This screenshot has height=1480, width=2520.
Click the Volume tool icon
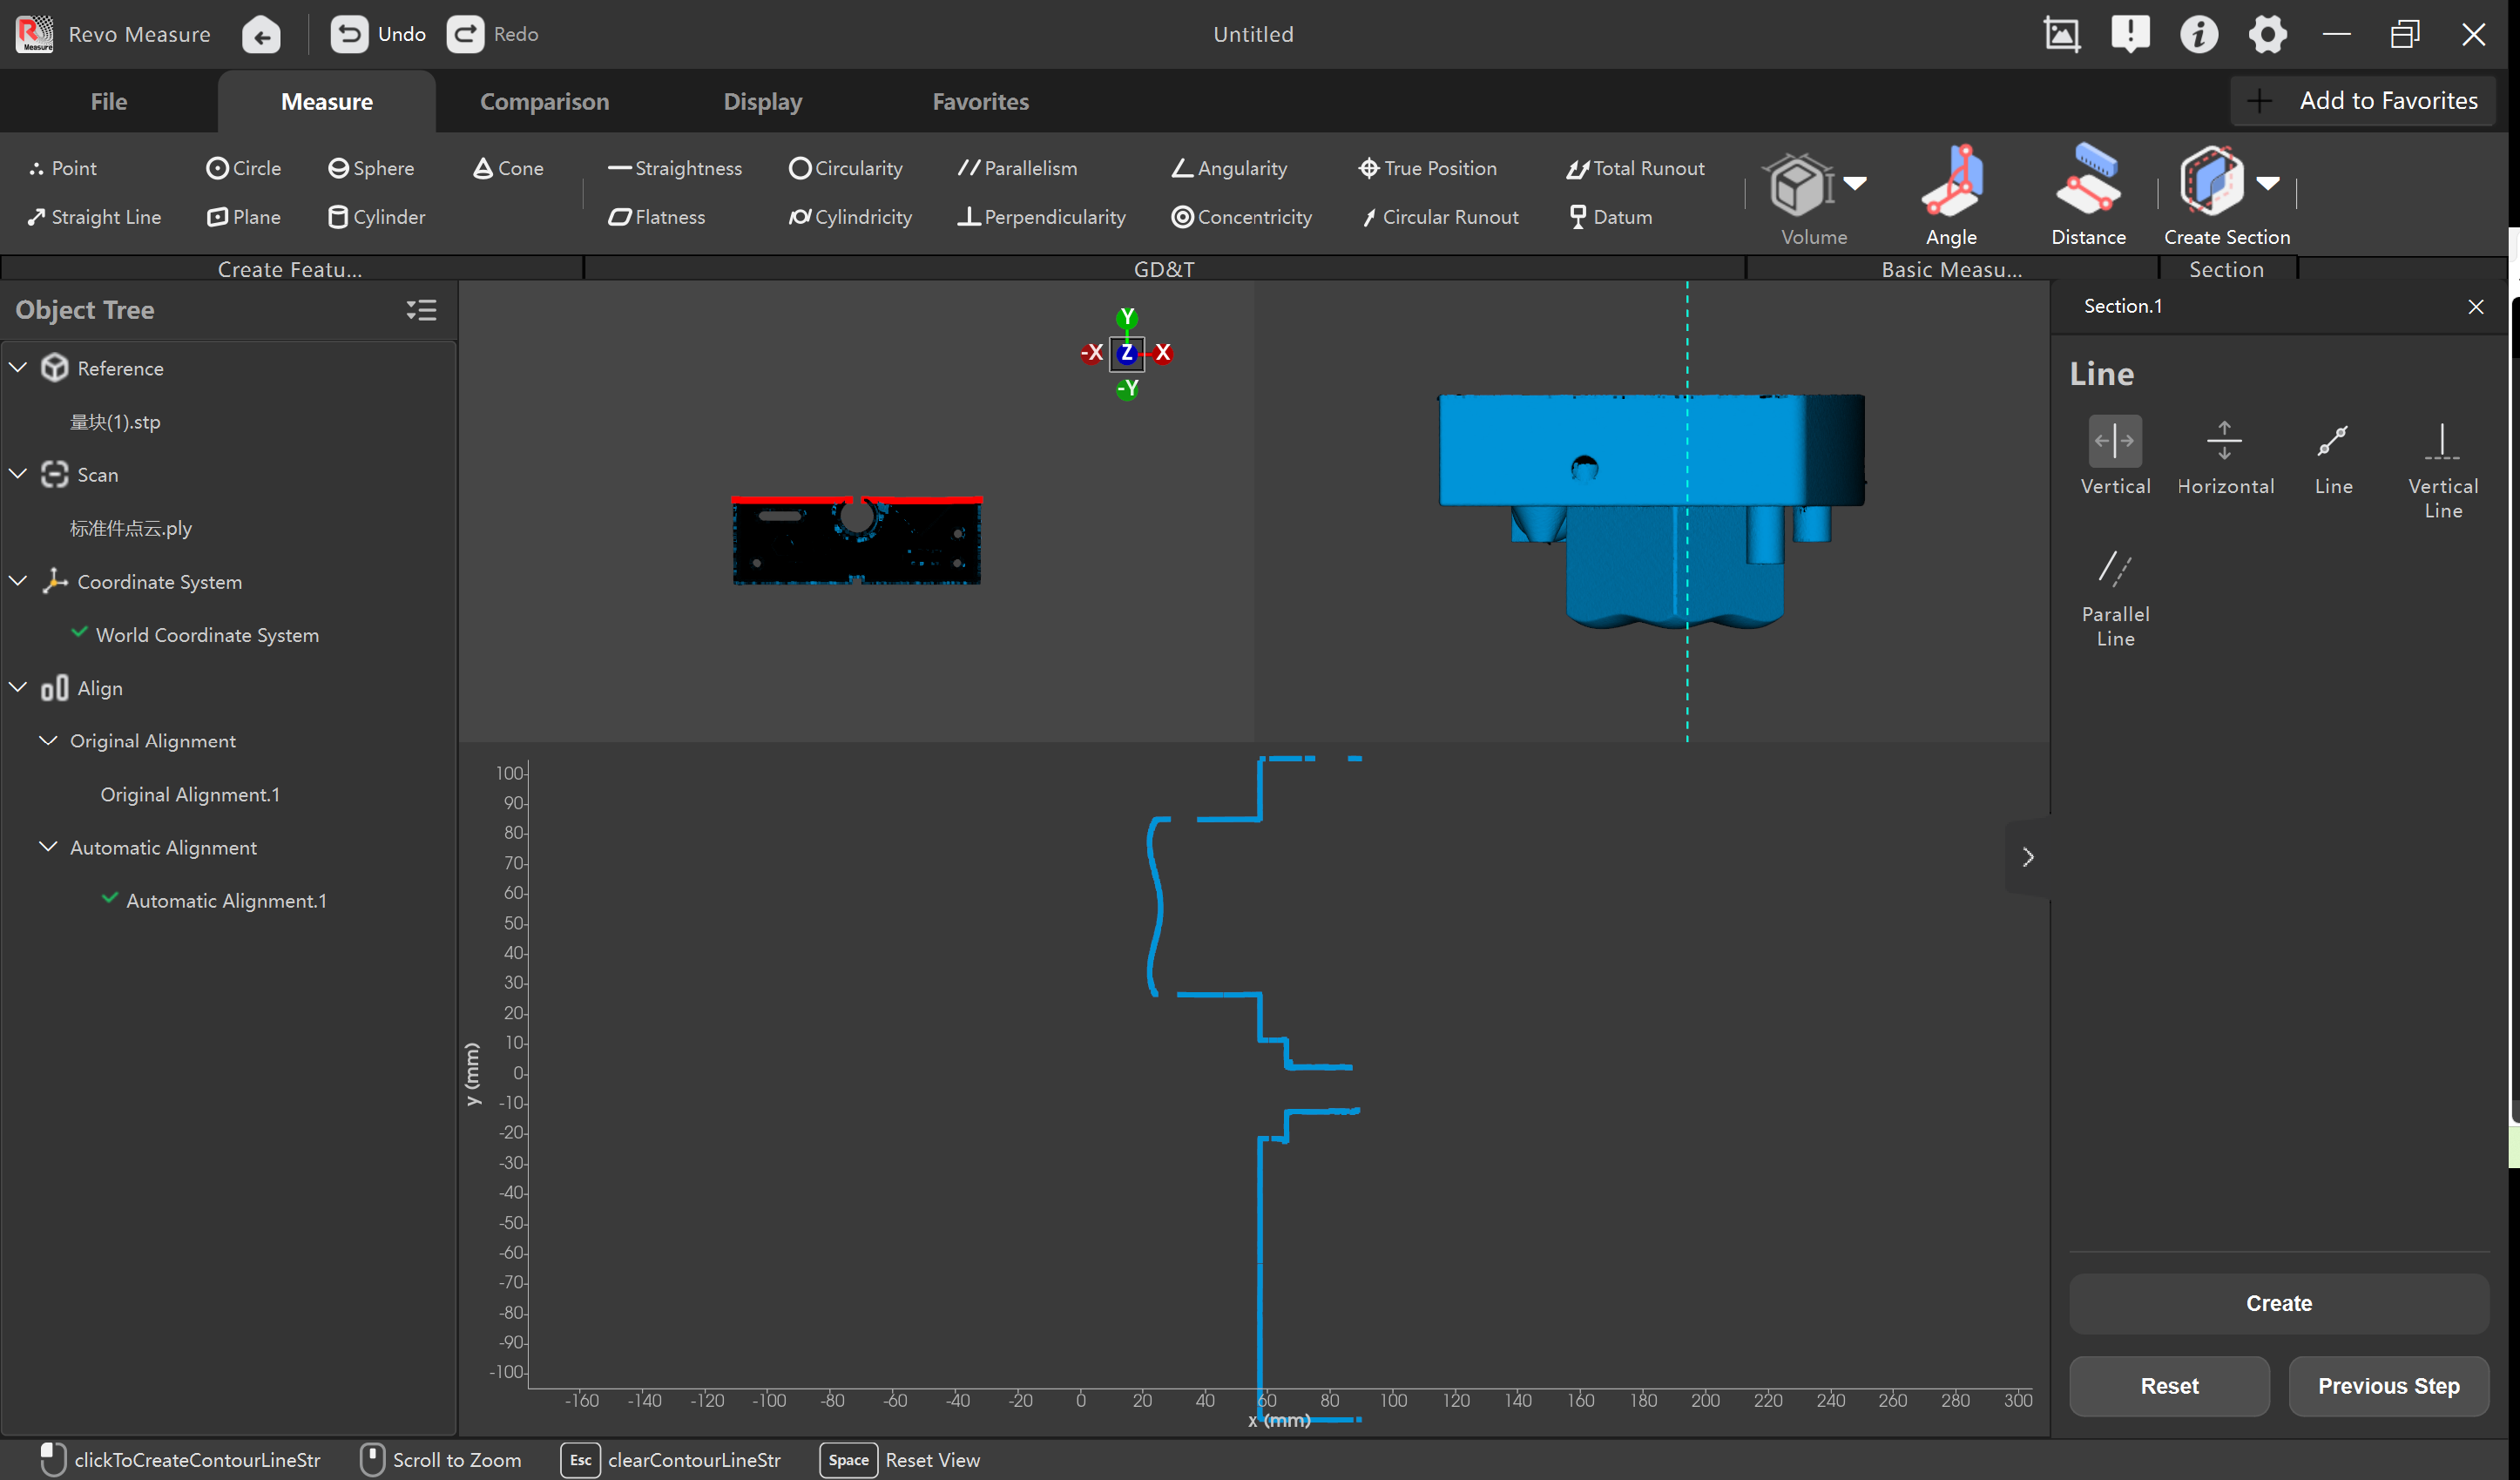coord(1800,185)
